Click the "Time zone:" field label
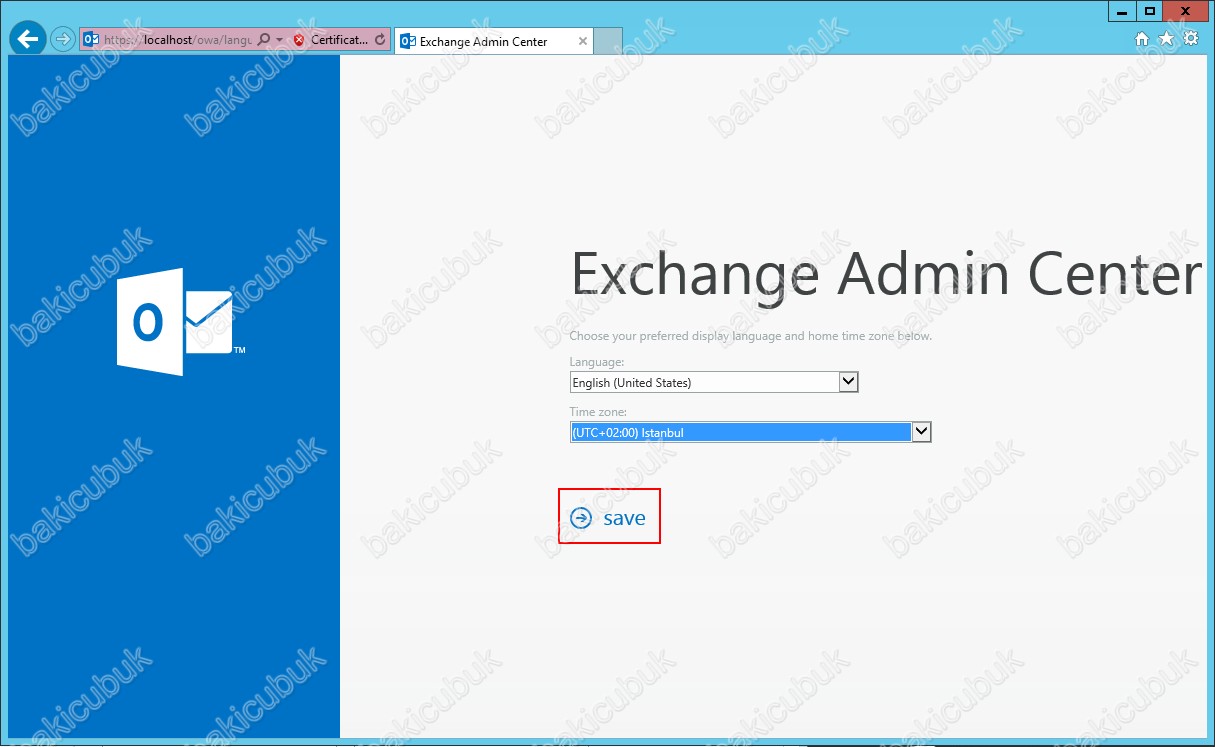Viewport: 1215px width, 747px height. point(598,411)
